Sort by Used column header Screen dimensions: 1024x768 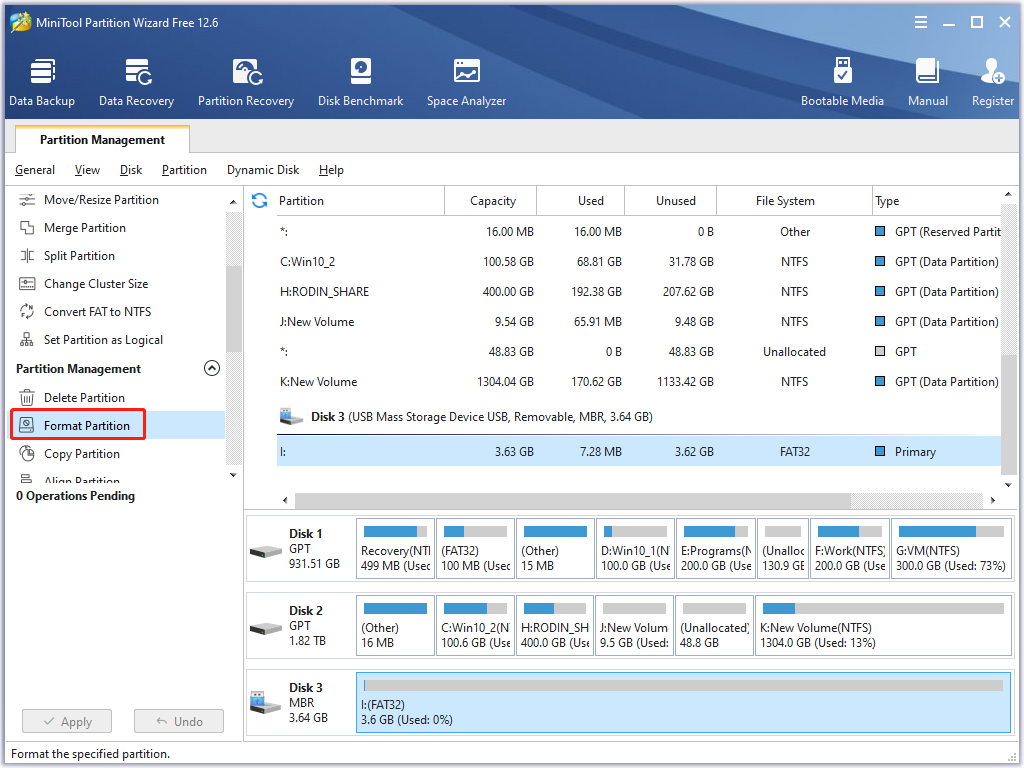point(581,200)
